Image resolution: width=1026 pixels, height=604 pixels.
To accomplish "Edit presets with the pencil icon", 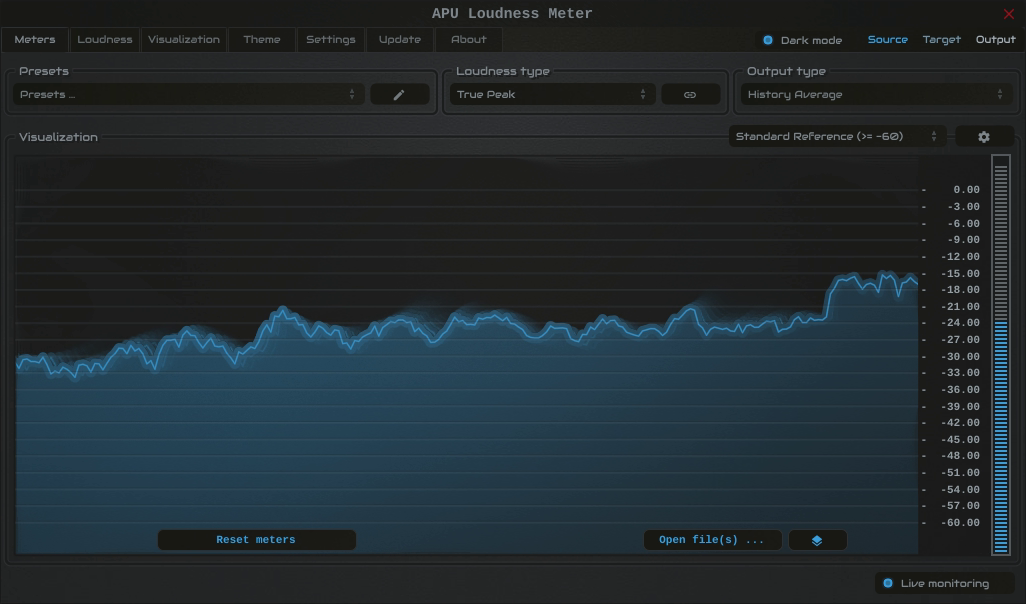I will pyautogui.click(x=399, y=95).
